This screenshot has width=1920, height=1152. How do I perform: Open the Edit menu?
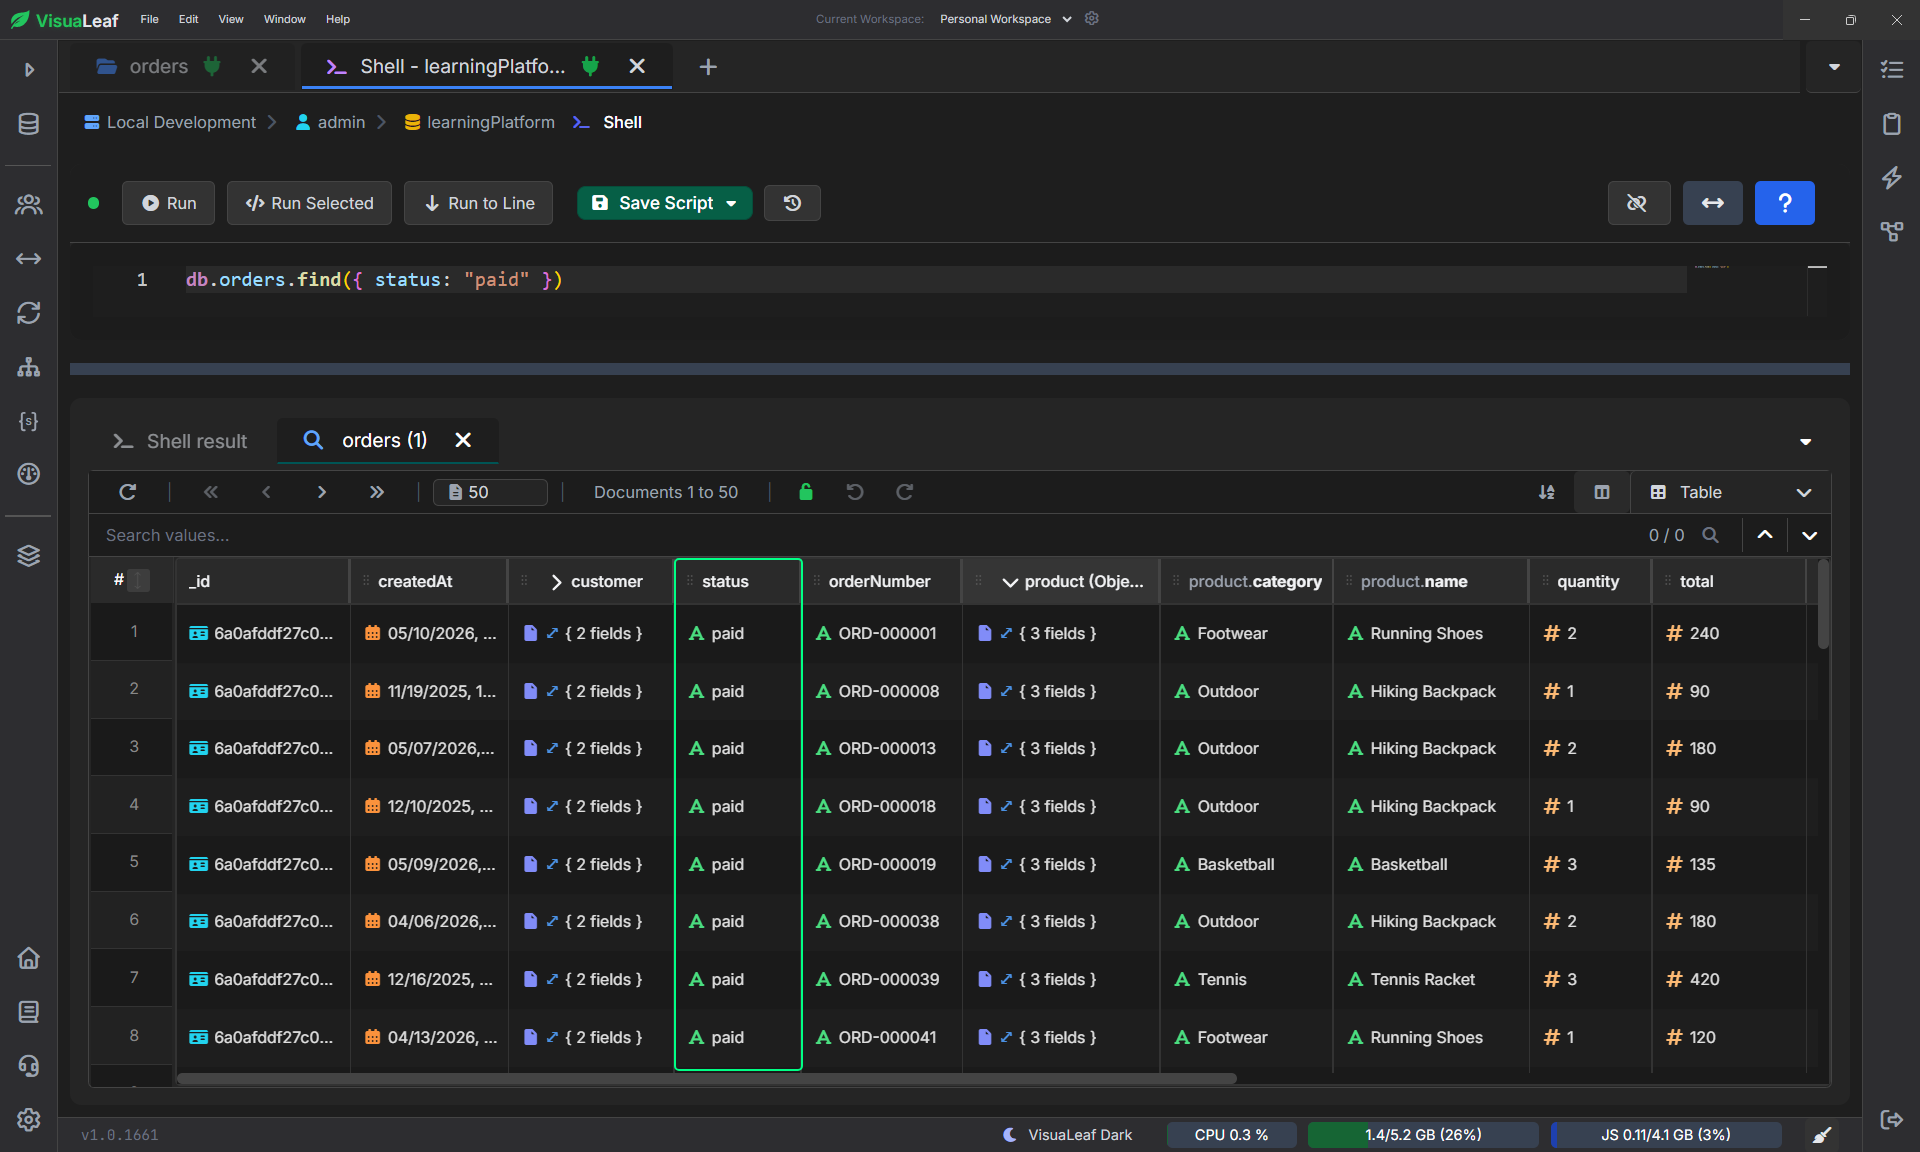pyautogui.click(x=188, y=19)
